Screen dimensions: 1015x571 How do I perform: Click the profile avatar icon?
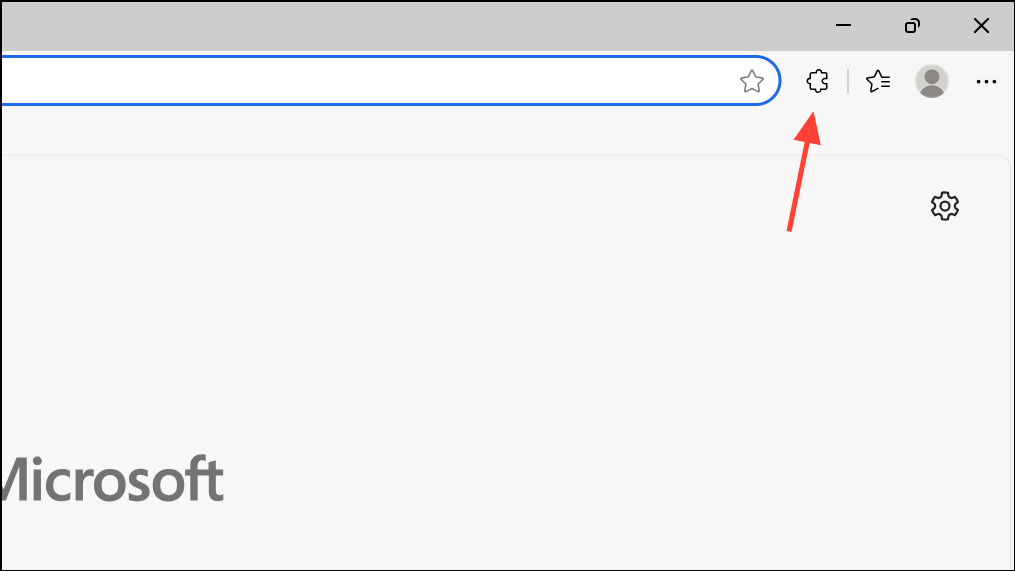click(932, 82)
